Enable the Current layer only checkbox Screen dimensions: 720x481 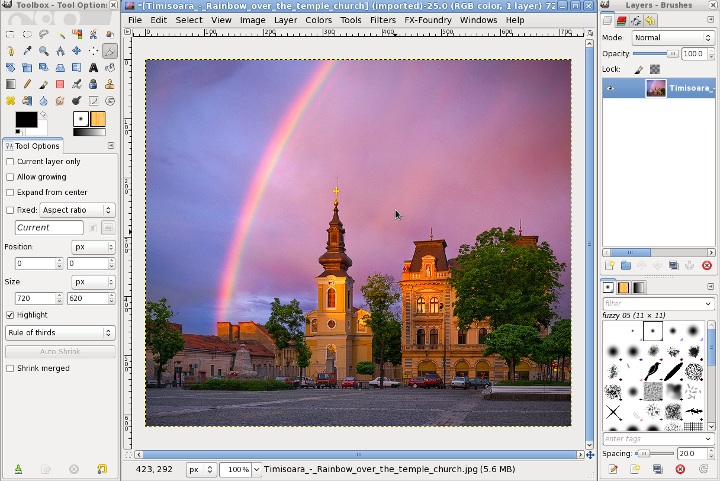pos(10,162)
